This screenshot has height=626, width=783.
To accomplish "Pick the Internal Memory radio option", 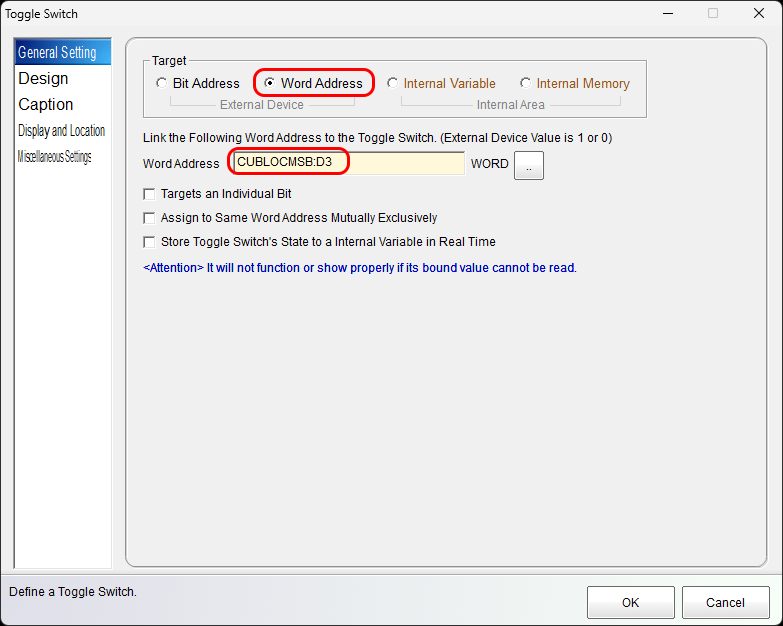I will click(526, 84).
